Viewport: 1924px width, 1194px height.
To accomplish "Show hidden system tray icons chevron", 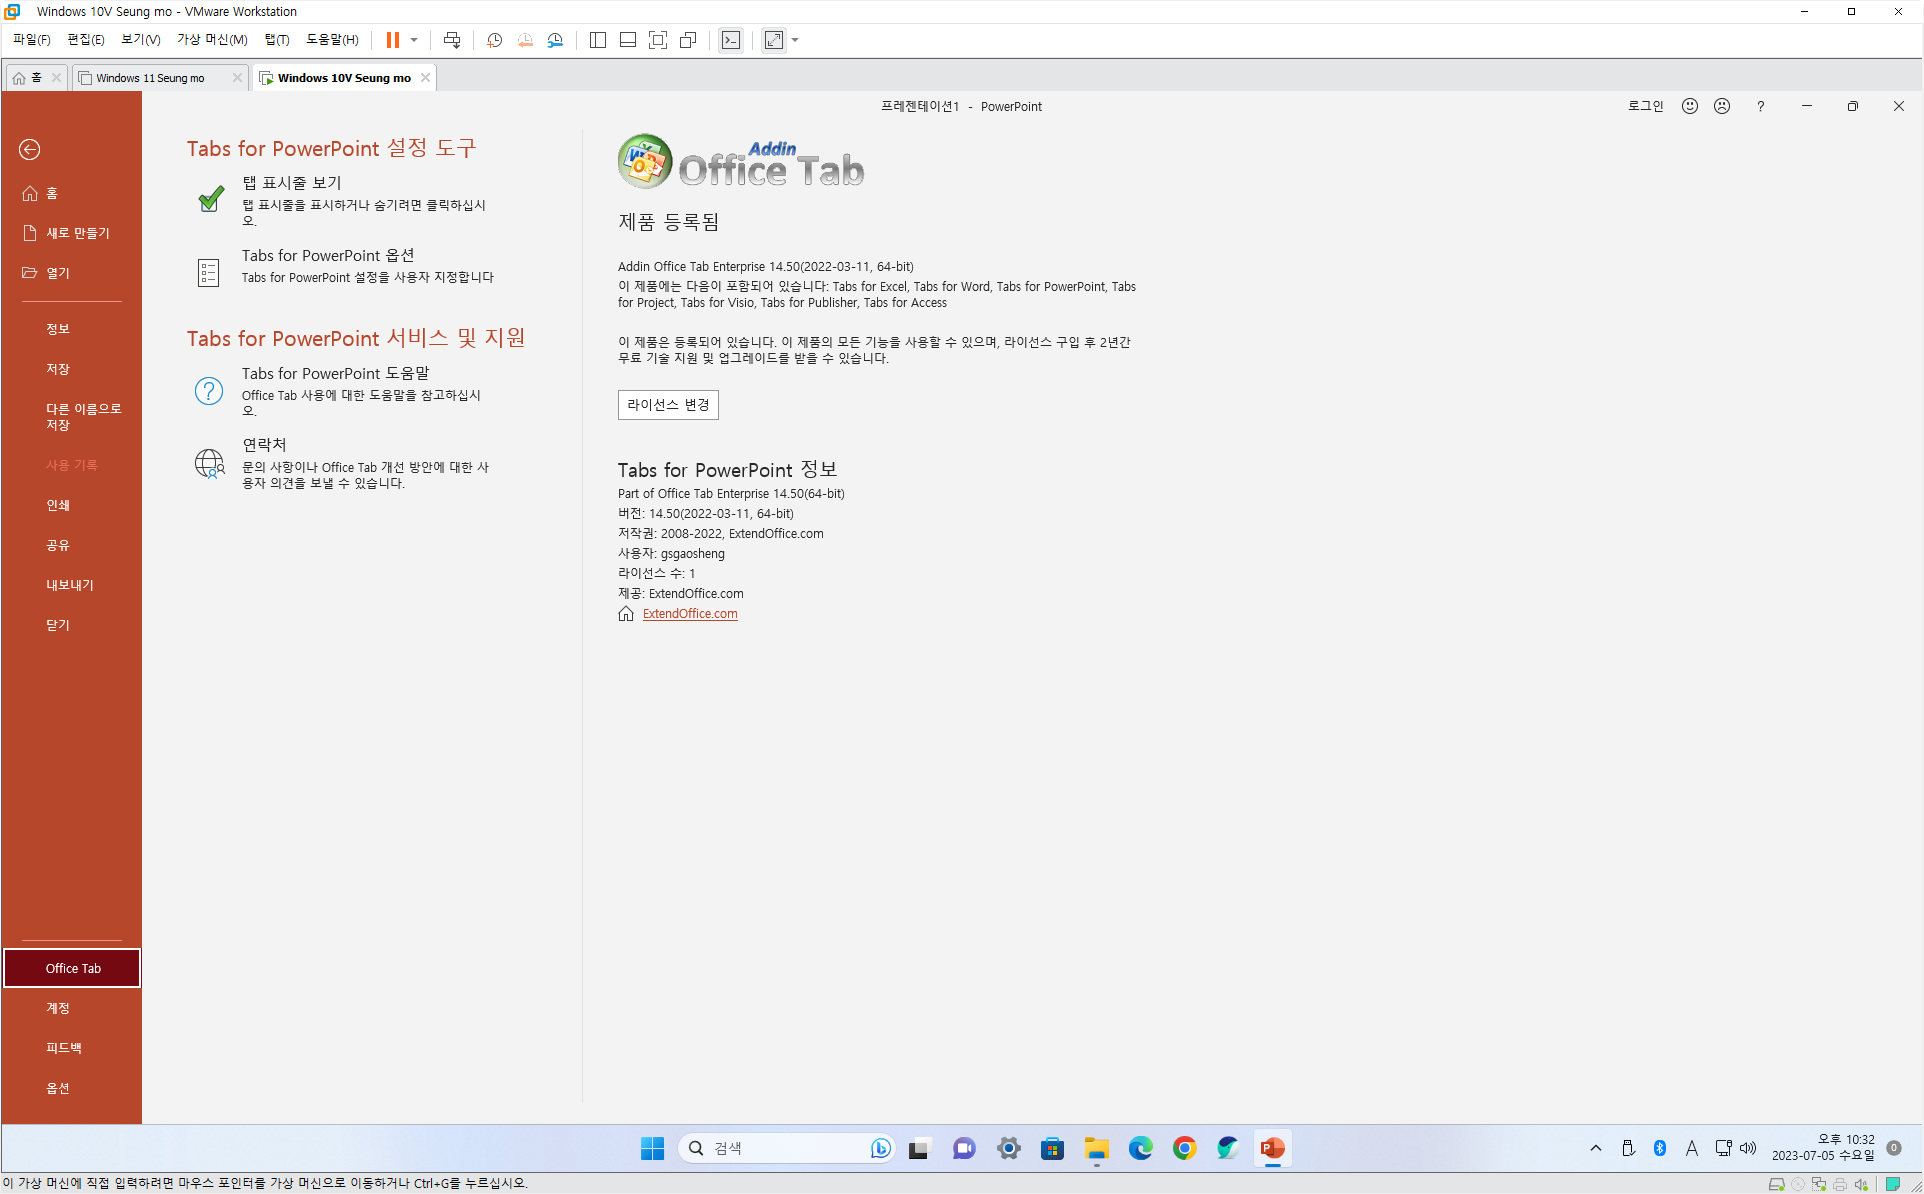I will (x=1595, y=1148).
